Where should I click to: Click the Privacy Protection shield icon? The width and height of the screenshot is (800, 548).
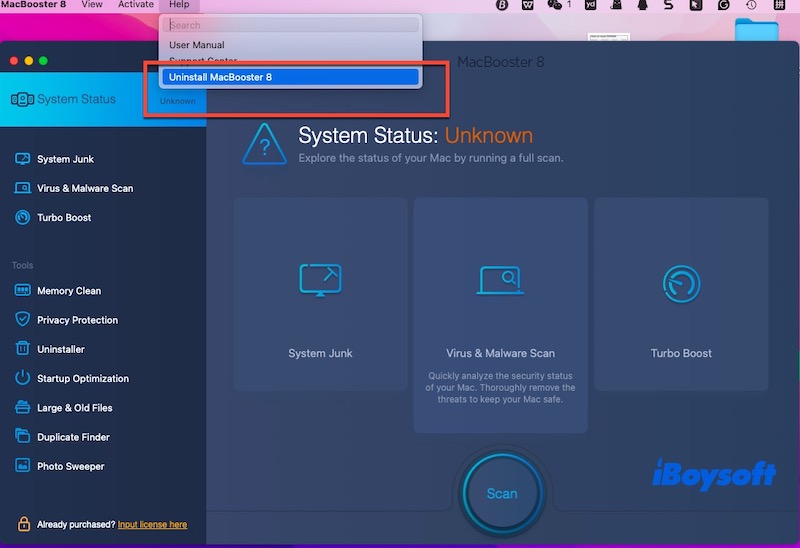coord(22,320)
